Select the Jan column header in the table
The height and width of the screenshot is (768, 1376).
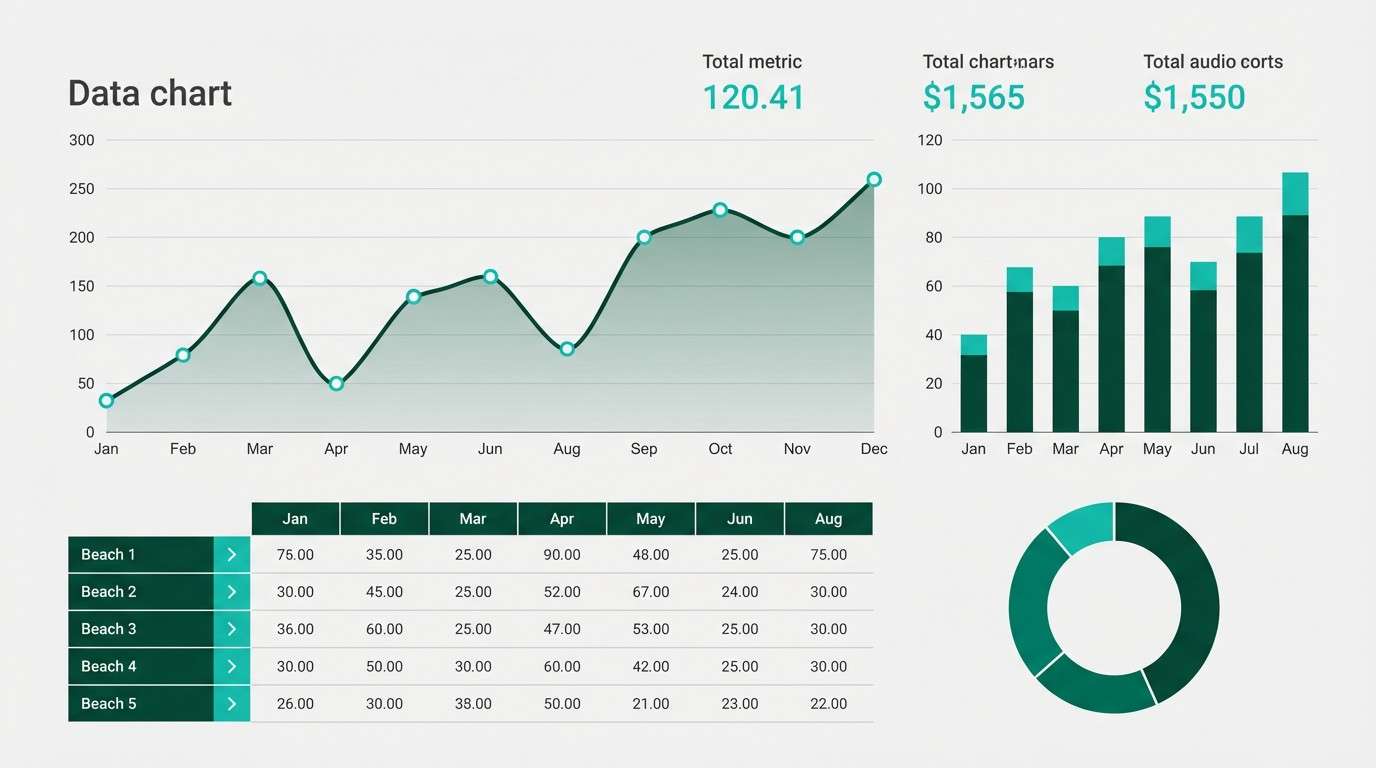tap(295, 518)
